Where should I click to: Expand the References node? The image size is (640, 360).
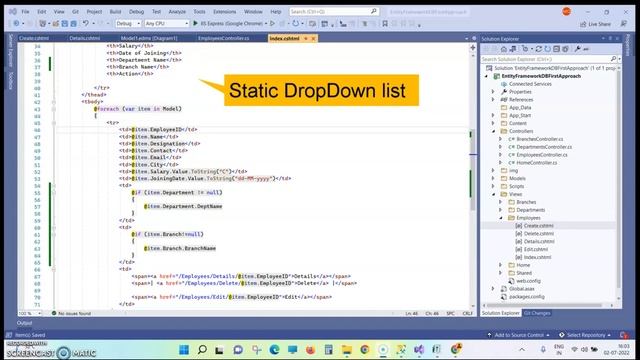(x=493, y=100)
